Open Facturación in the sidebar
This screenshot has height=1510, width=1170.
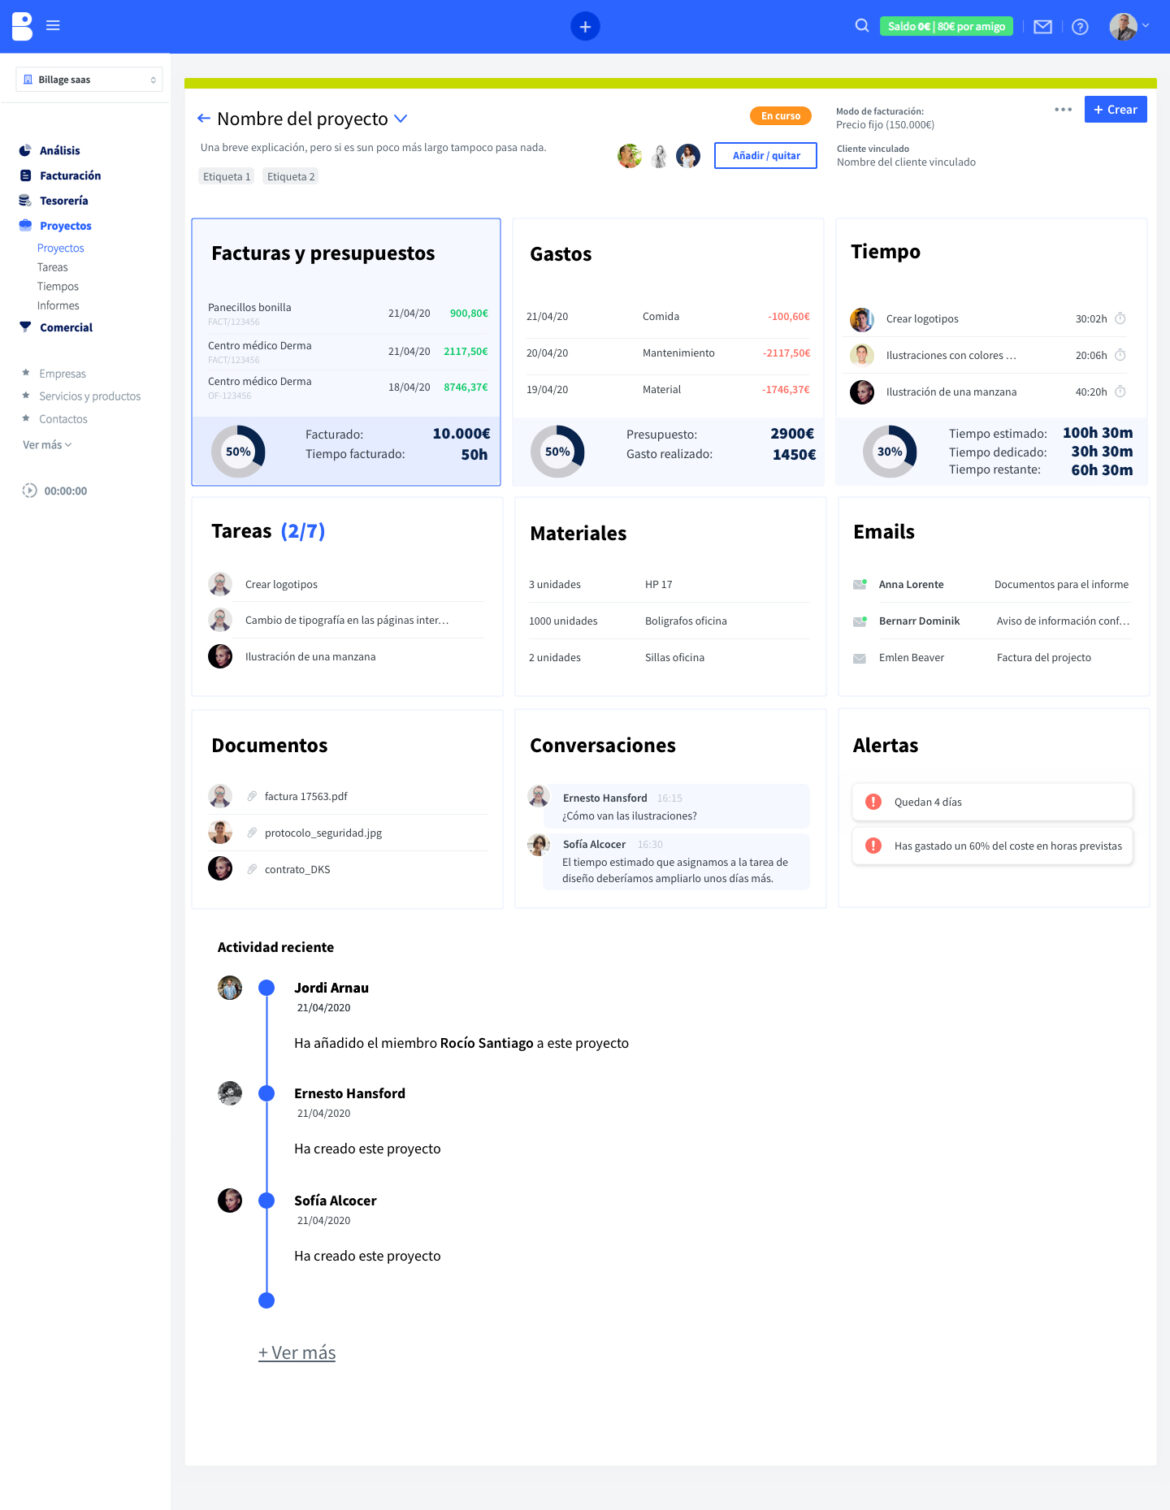point(70,176)
